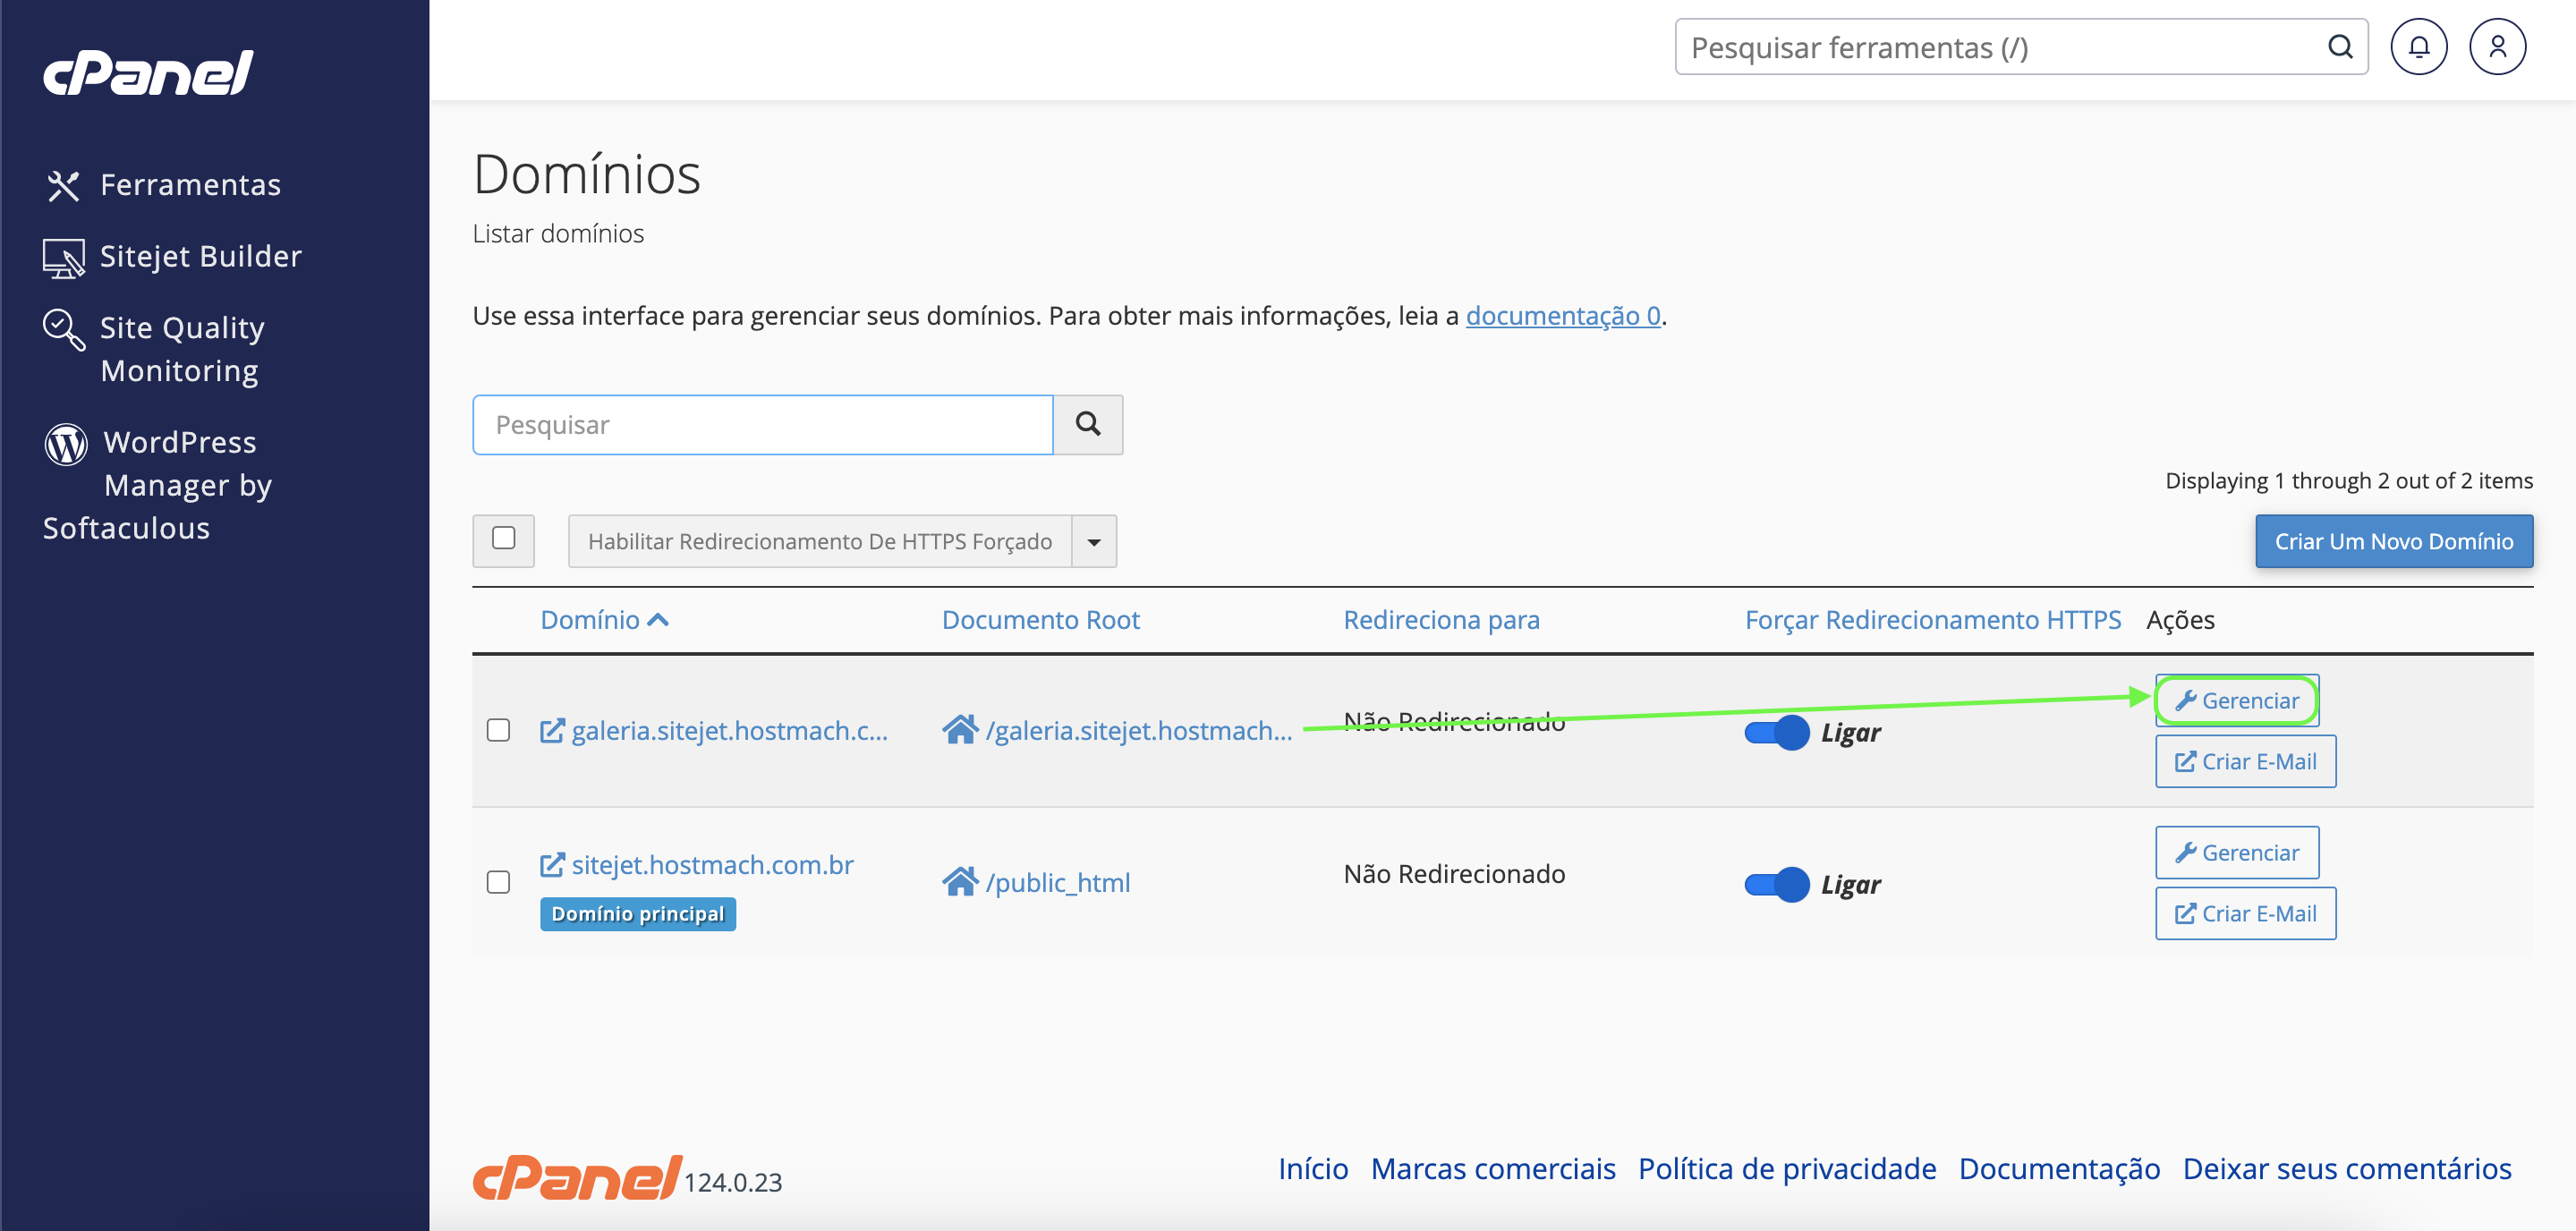Click the Domínio principal badge

(x=638, y=914)
